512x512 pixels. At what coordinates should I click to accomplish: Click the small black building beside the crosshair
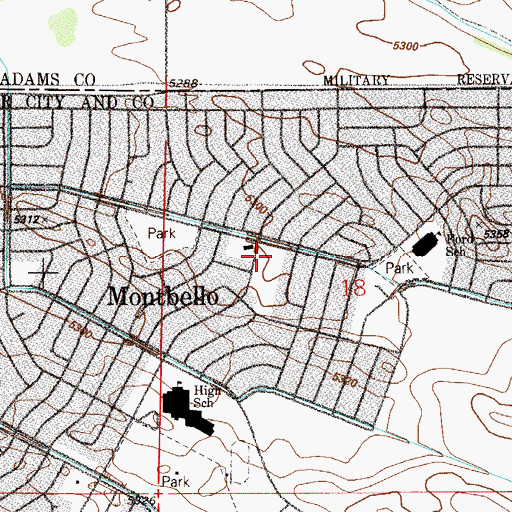(249, 247)
